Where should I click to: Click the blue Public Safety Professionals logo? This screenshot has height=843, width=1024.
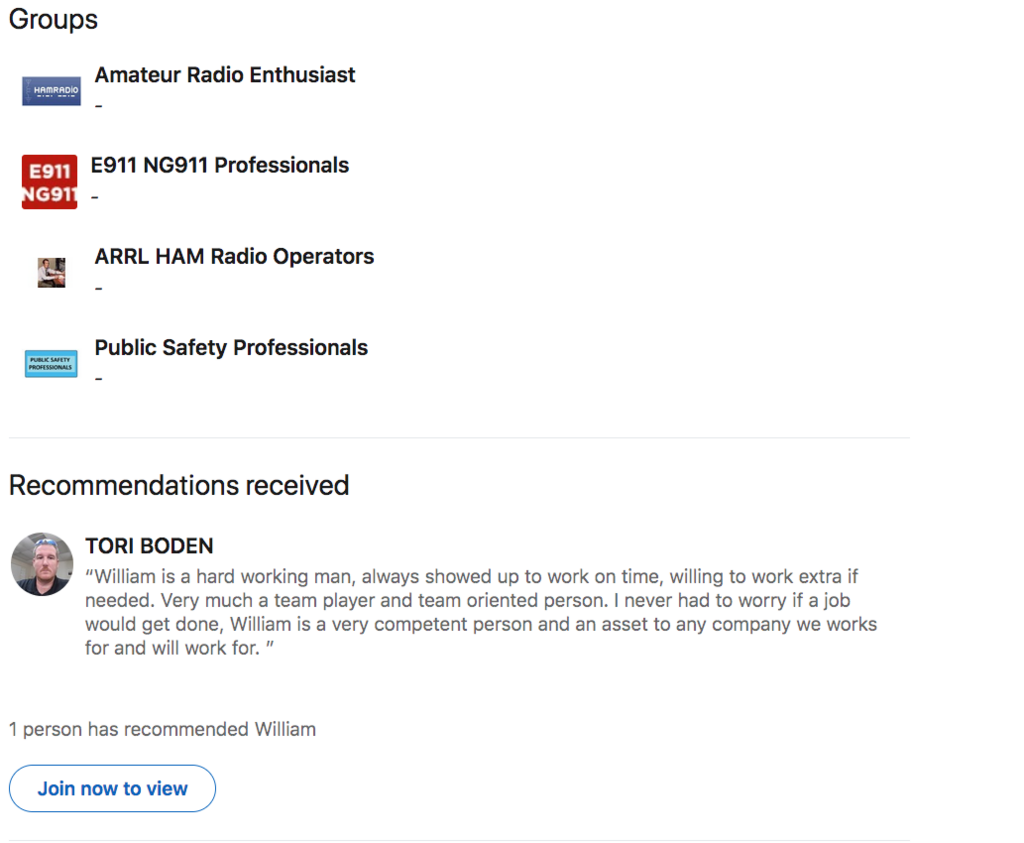[x=51, y=363]
